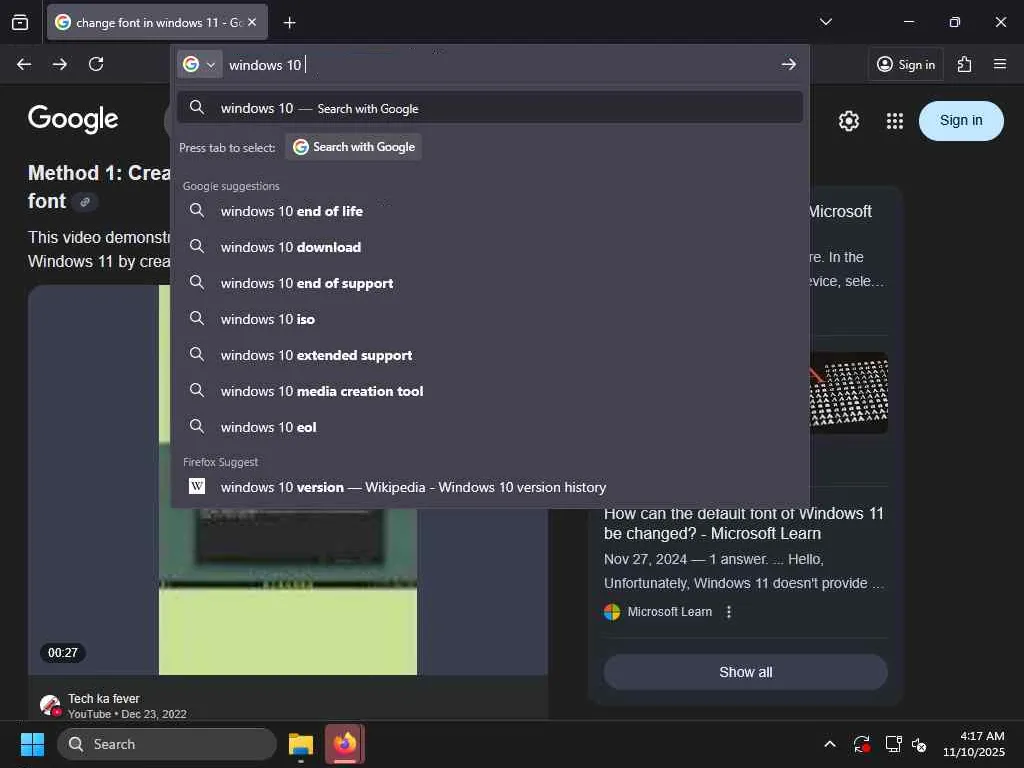The width and height of the screenshot is (1024, 768).
Task: Expand the list all tabs chevron
Action: pyautogui.click(x=825, y=22)
